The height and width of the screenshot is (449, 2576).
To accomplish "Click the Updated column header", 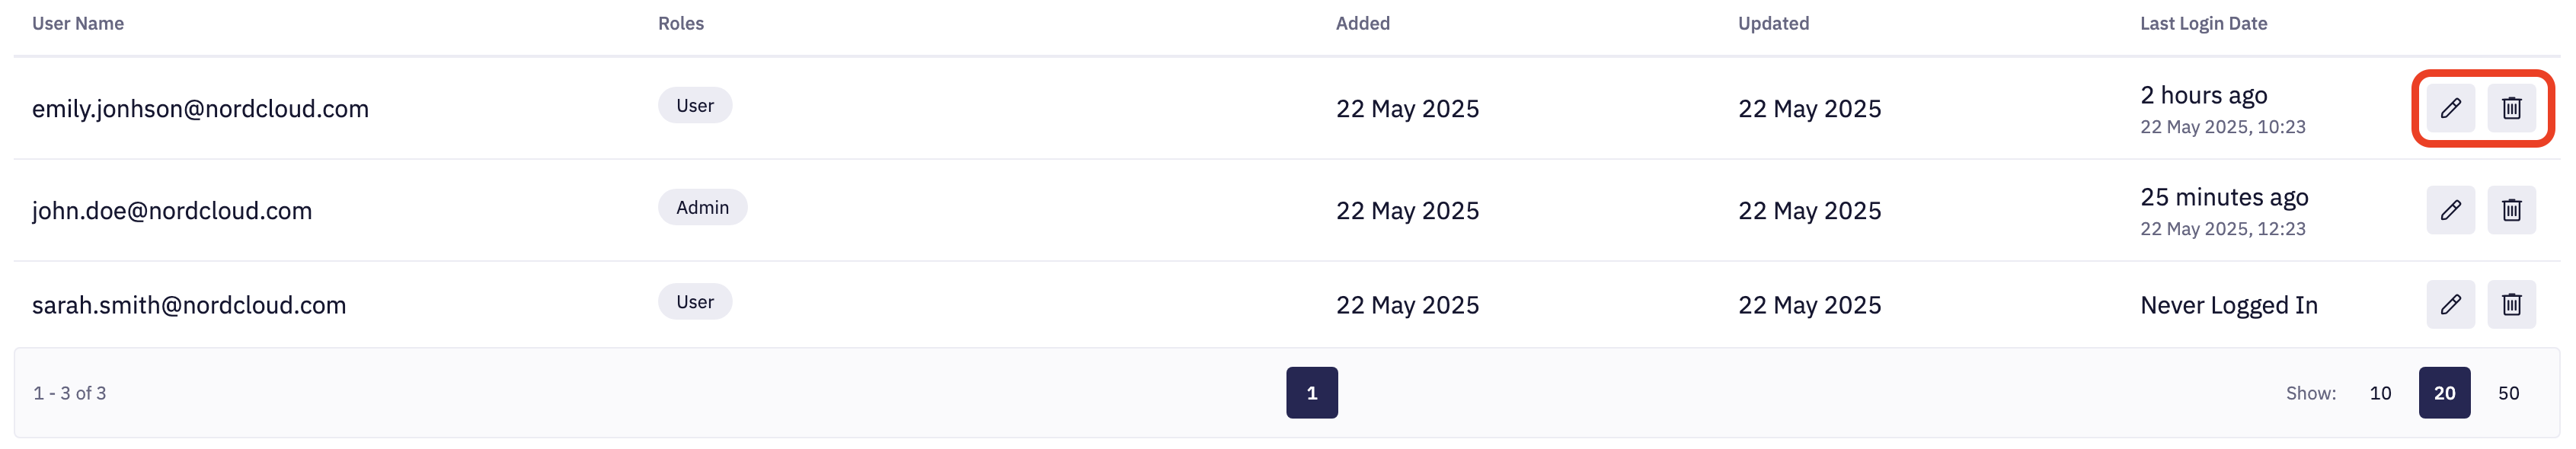I will (1773, 23).
